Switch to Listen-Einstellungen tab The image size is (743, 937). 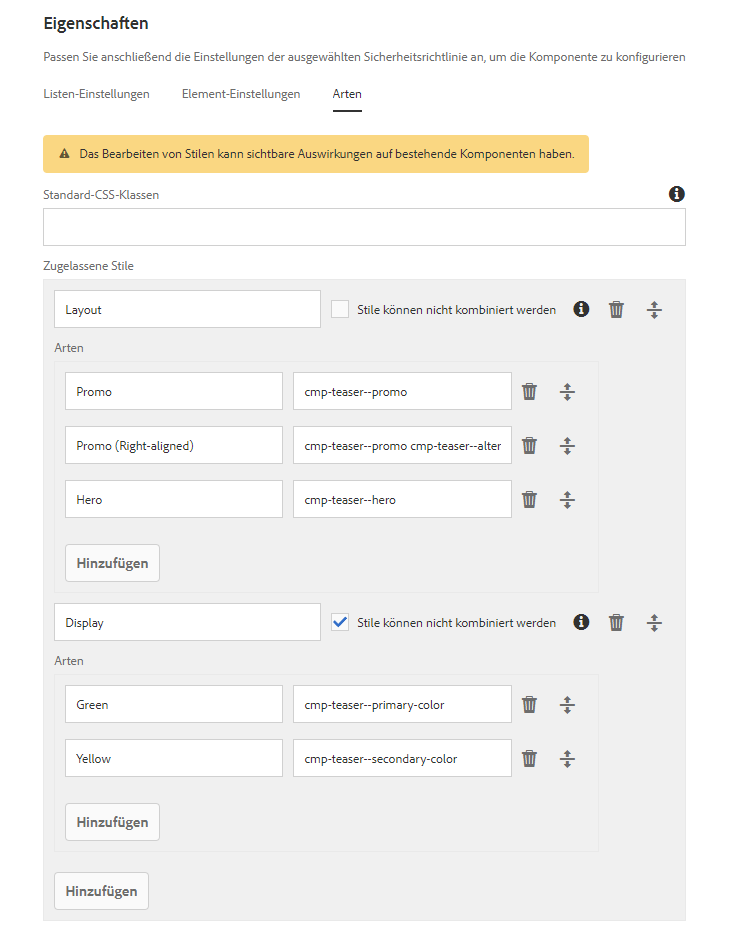[x=97, y=94]
